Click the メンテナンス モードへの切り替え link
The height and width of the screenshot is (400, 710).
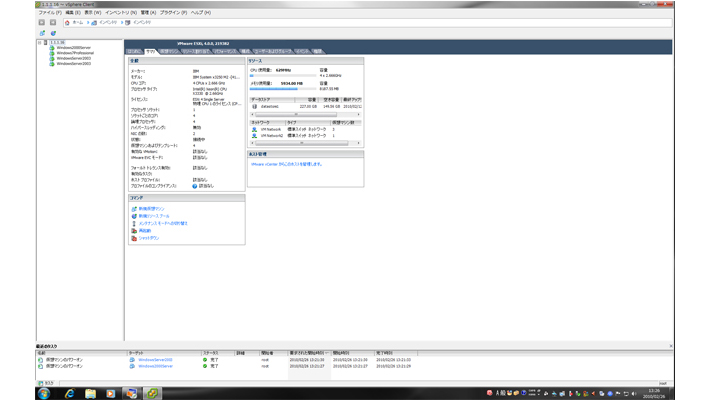pyautogui.click(x=163, y=223)
